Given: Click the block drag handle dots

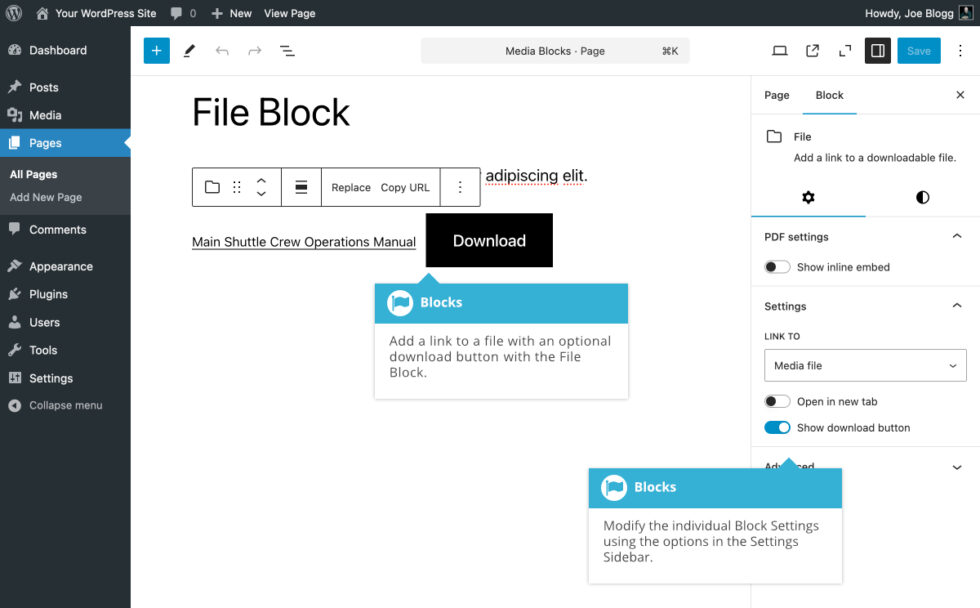Looking at the screenshot, I should [x=237, y=187].
